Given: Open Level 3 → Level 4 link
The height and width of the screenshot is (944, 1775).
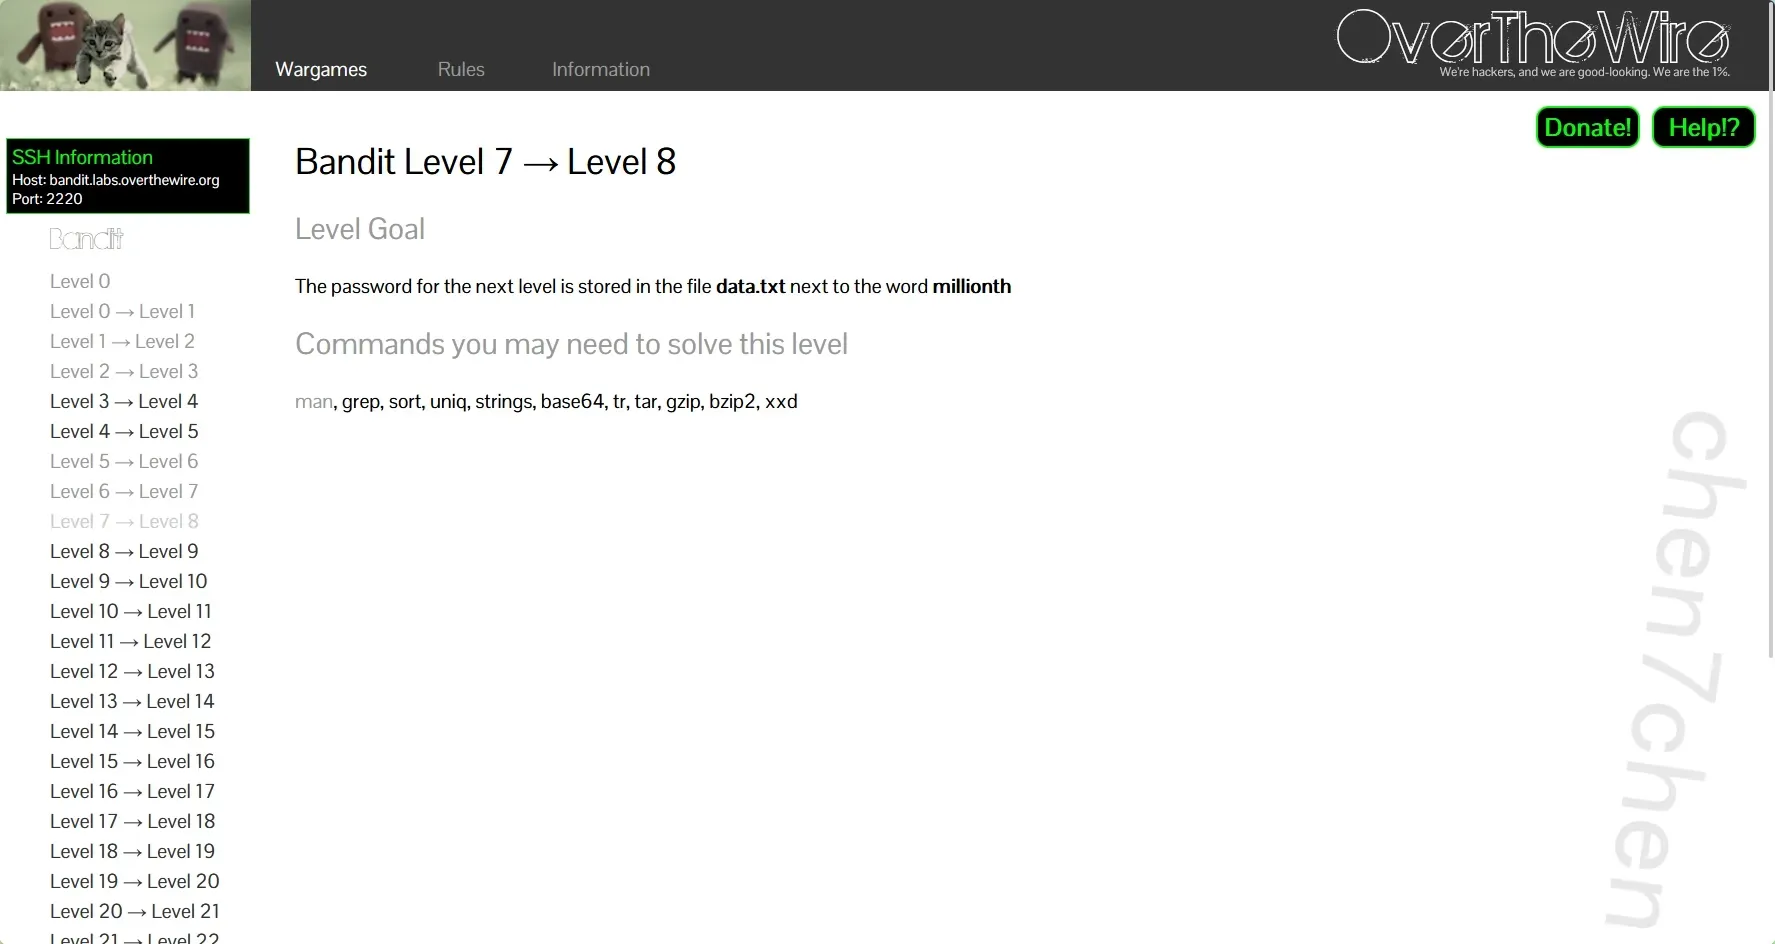Looking at the screenshot, I should (124, 401).
